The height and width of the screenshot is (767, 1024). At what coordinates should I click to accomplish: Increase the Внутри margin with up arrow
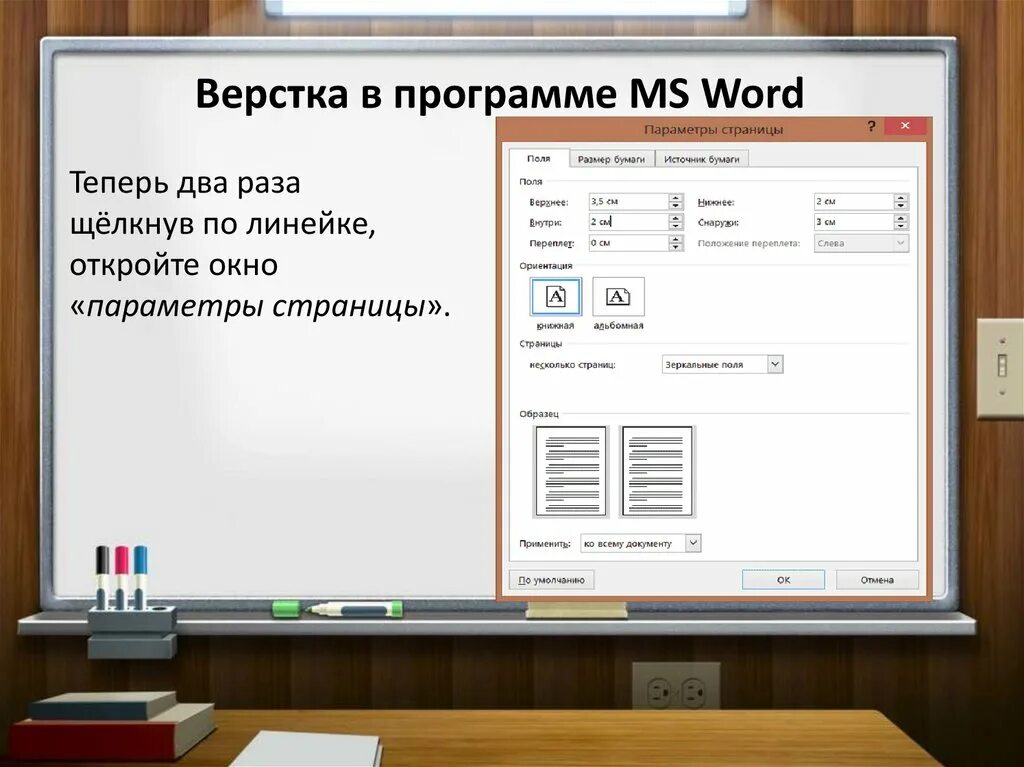676,218
